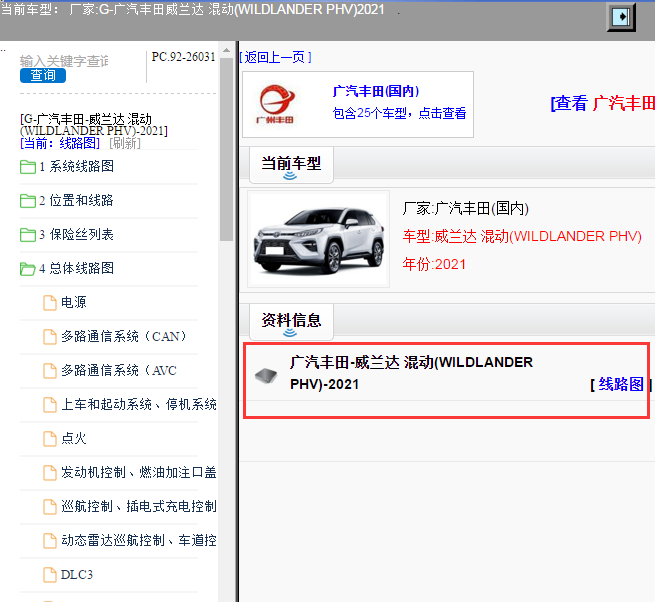This screenshot has width=655, height=602.
Task: Click the 查看 广汽丰田 link
Action: click(x=602, y=103)
